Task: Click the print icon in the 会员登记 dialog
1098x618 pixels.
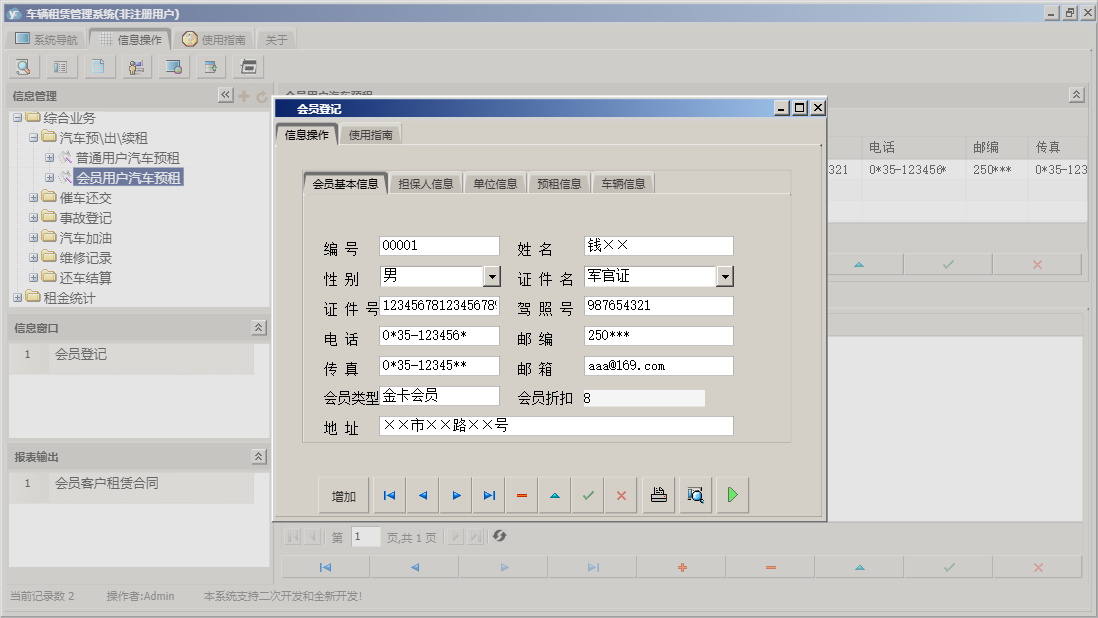Action: [x=658, y=494]
